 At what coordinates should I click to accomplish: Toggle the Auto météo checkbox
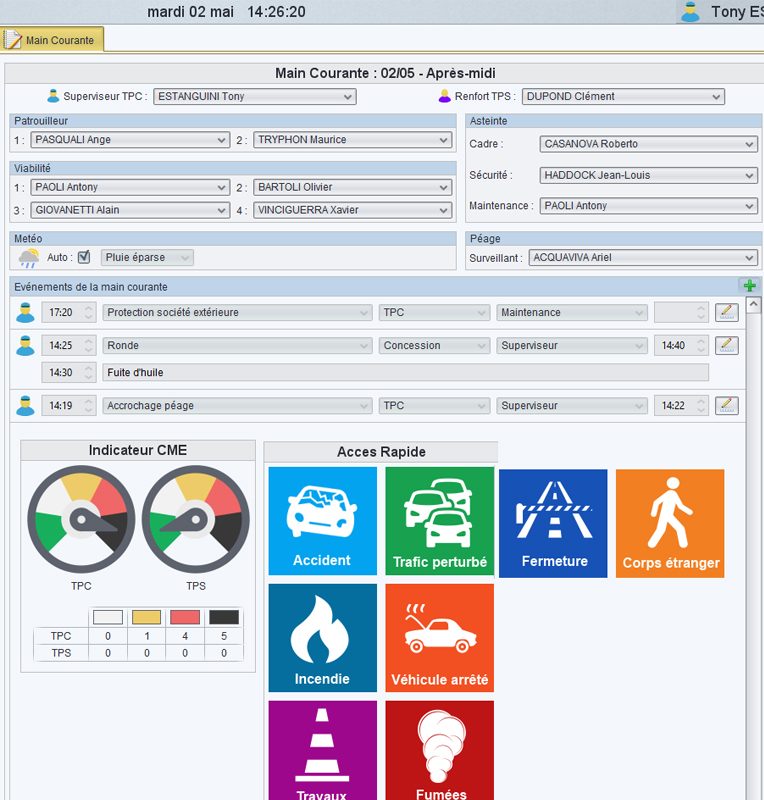click(x=84, y=257)
